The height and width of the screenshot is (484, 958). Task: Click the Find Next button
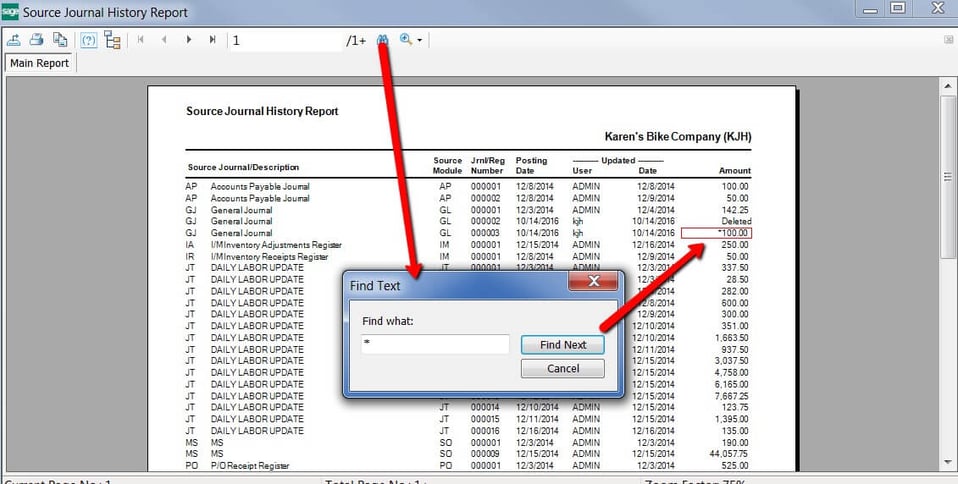[x=563, y=344]
